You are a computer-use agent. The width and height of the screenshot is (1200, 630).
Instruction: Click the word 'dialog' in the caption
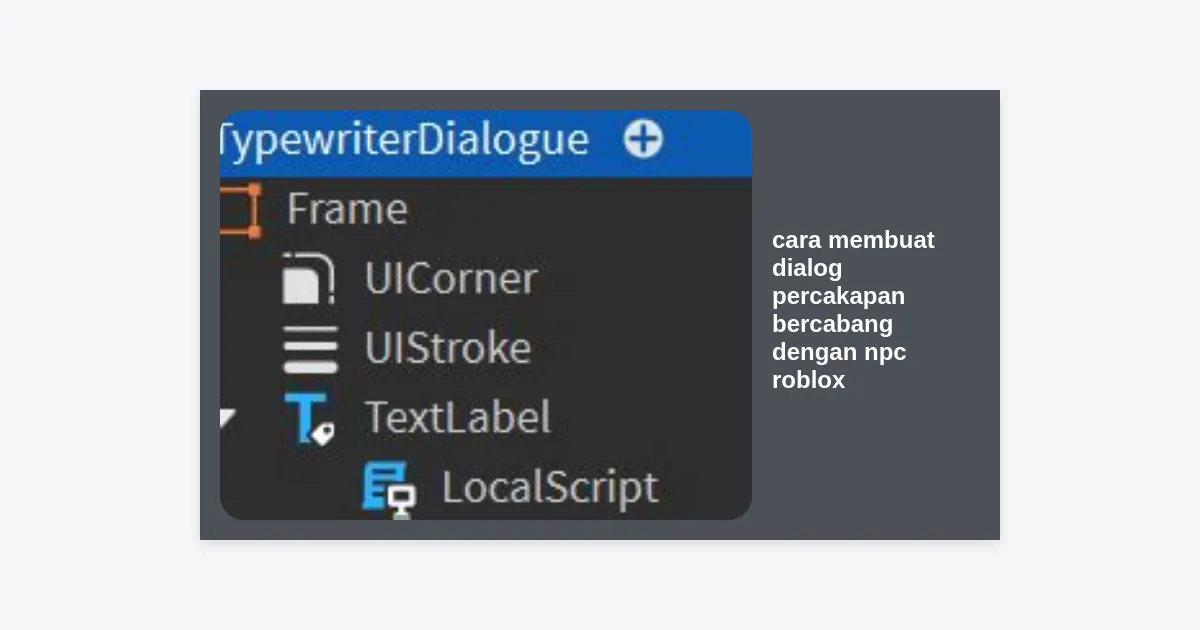coord(807,268)
